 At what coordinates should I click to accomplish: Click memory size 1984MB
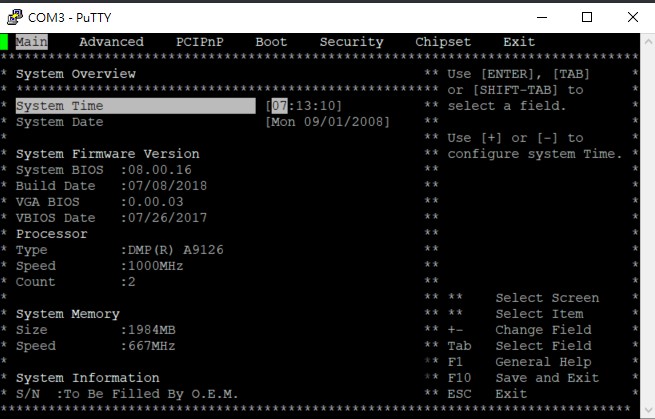coord(152,330)
